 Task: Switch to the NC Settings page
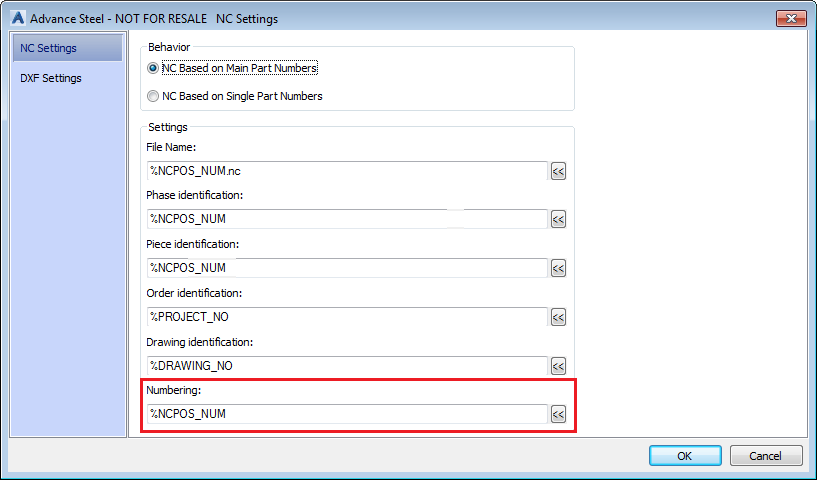pos(68,48)
